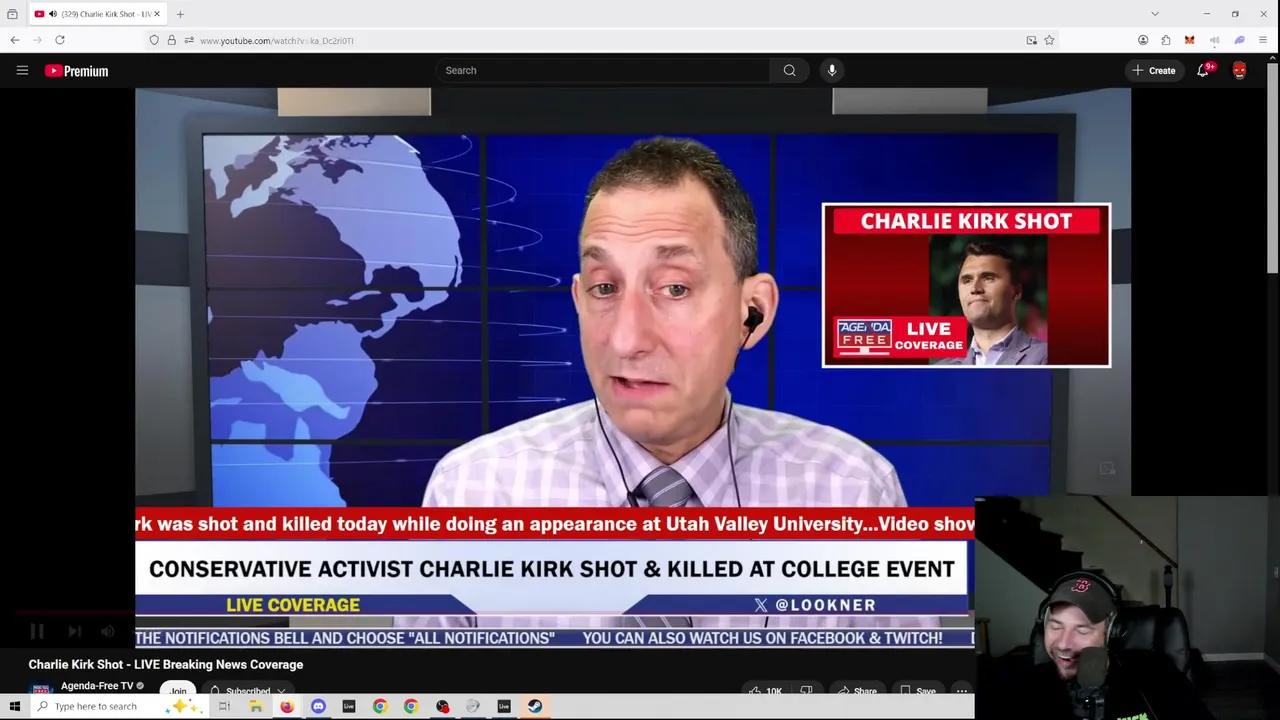Go to YouTube Premium home logo

click(76, 71)
